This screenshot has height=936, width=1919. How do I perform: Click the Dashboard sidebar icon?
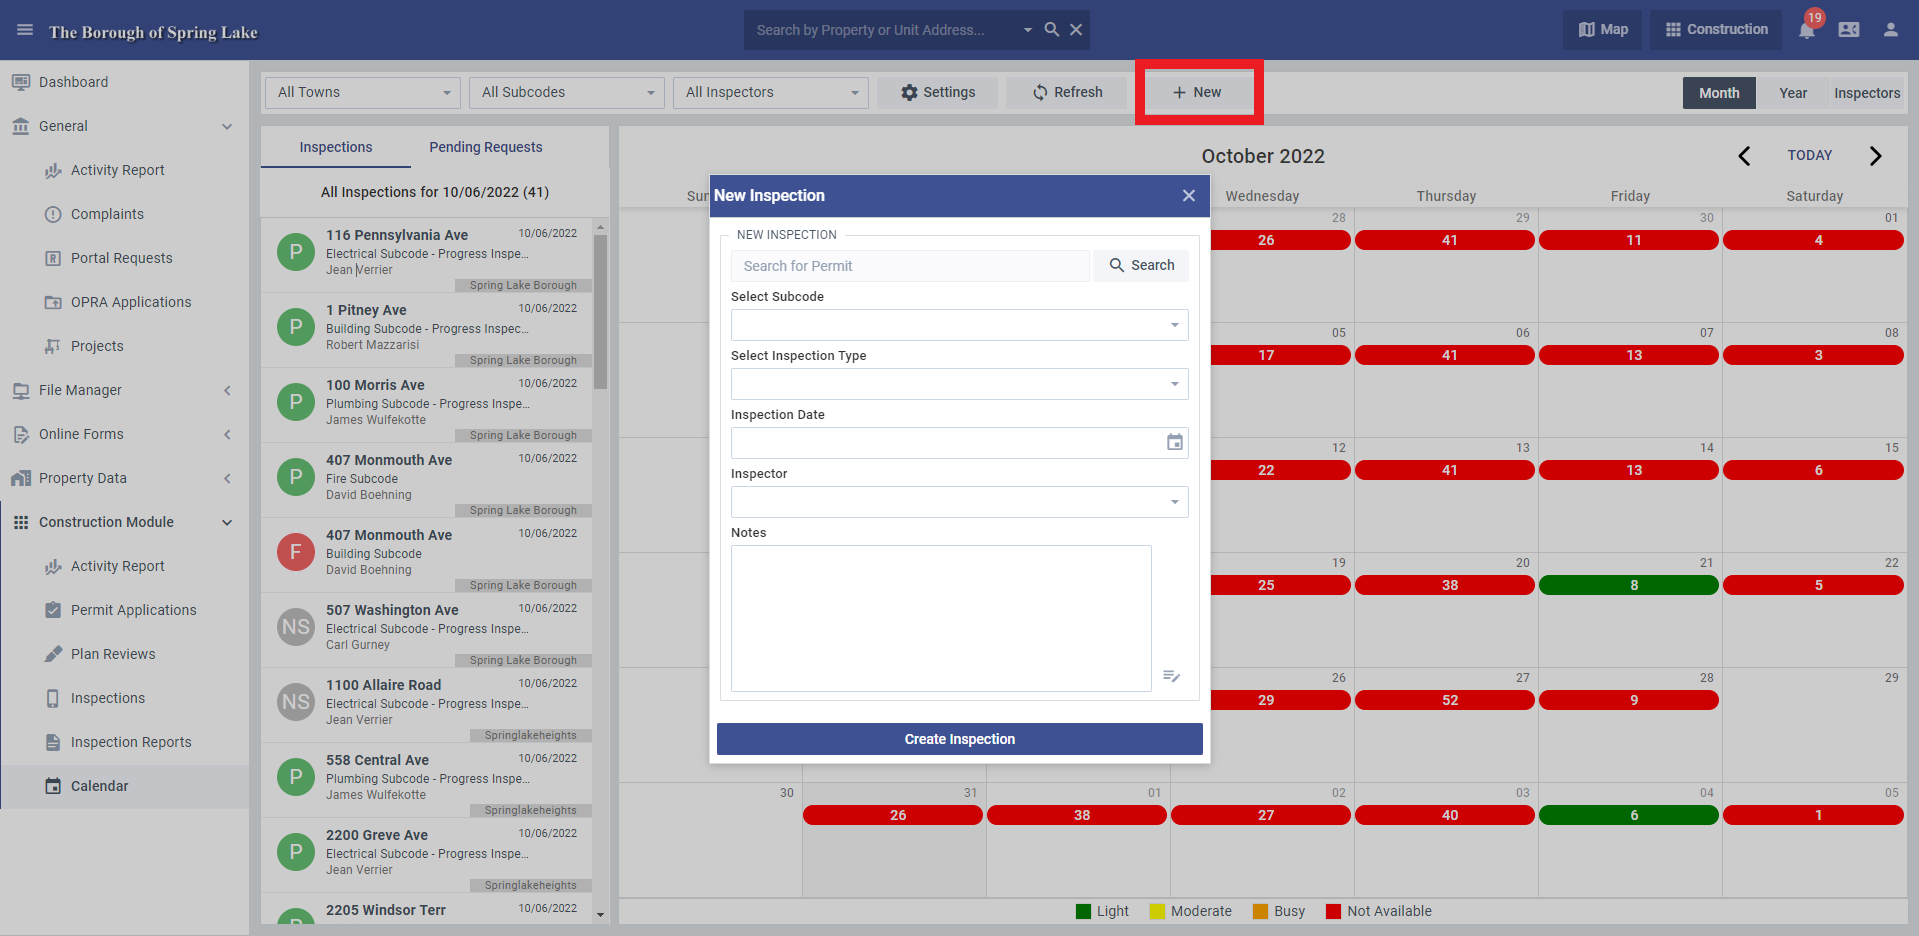click(x=21, y=82)
